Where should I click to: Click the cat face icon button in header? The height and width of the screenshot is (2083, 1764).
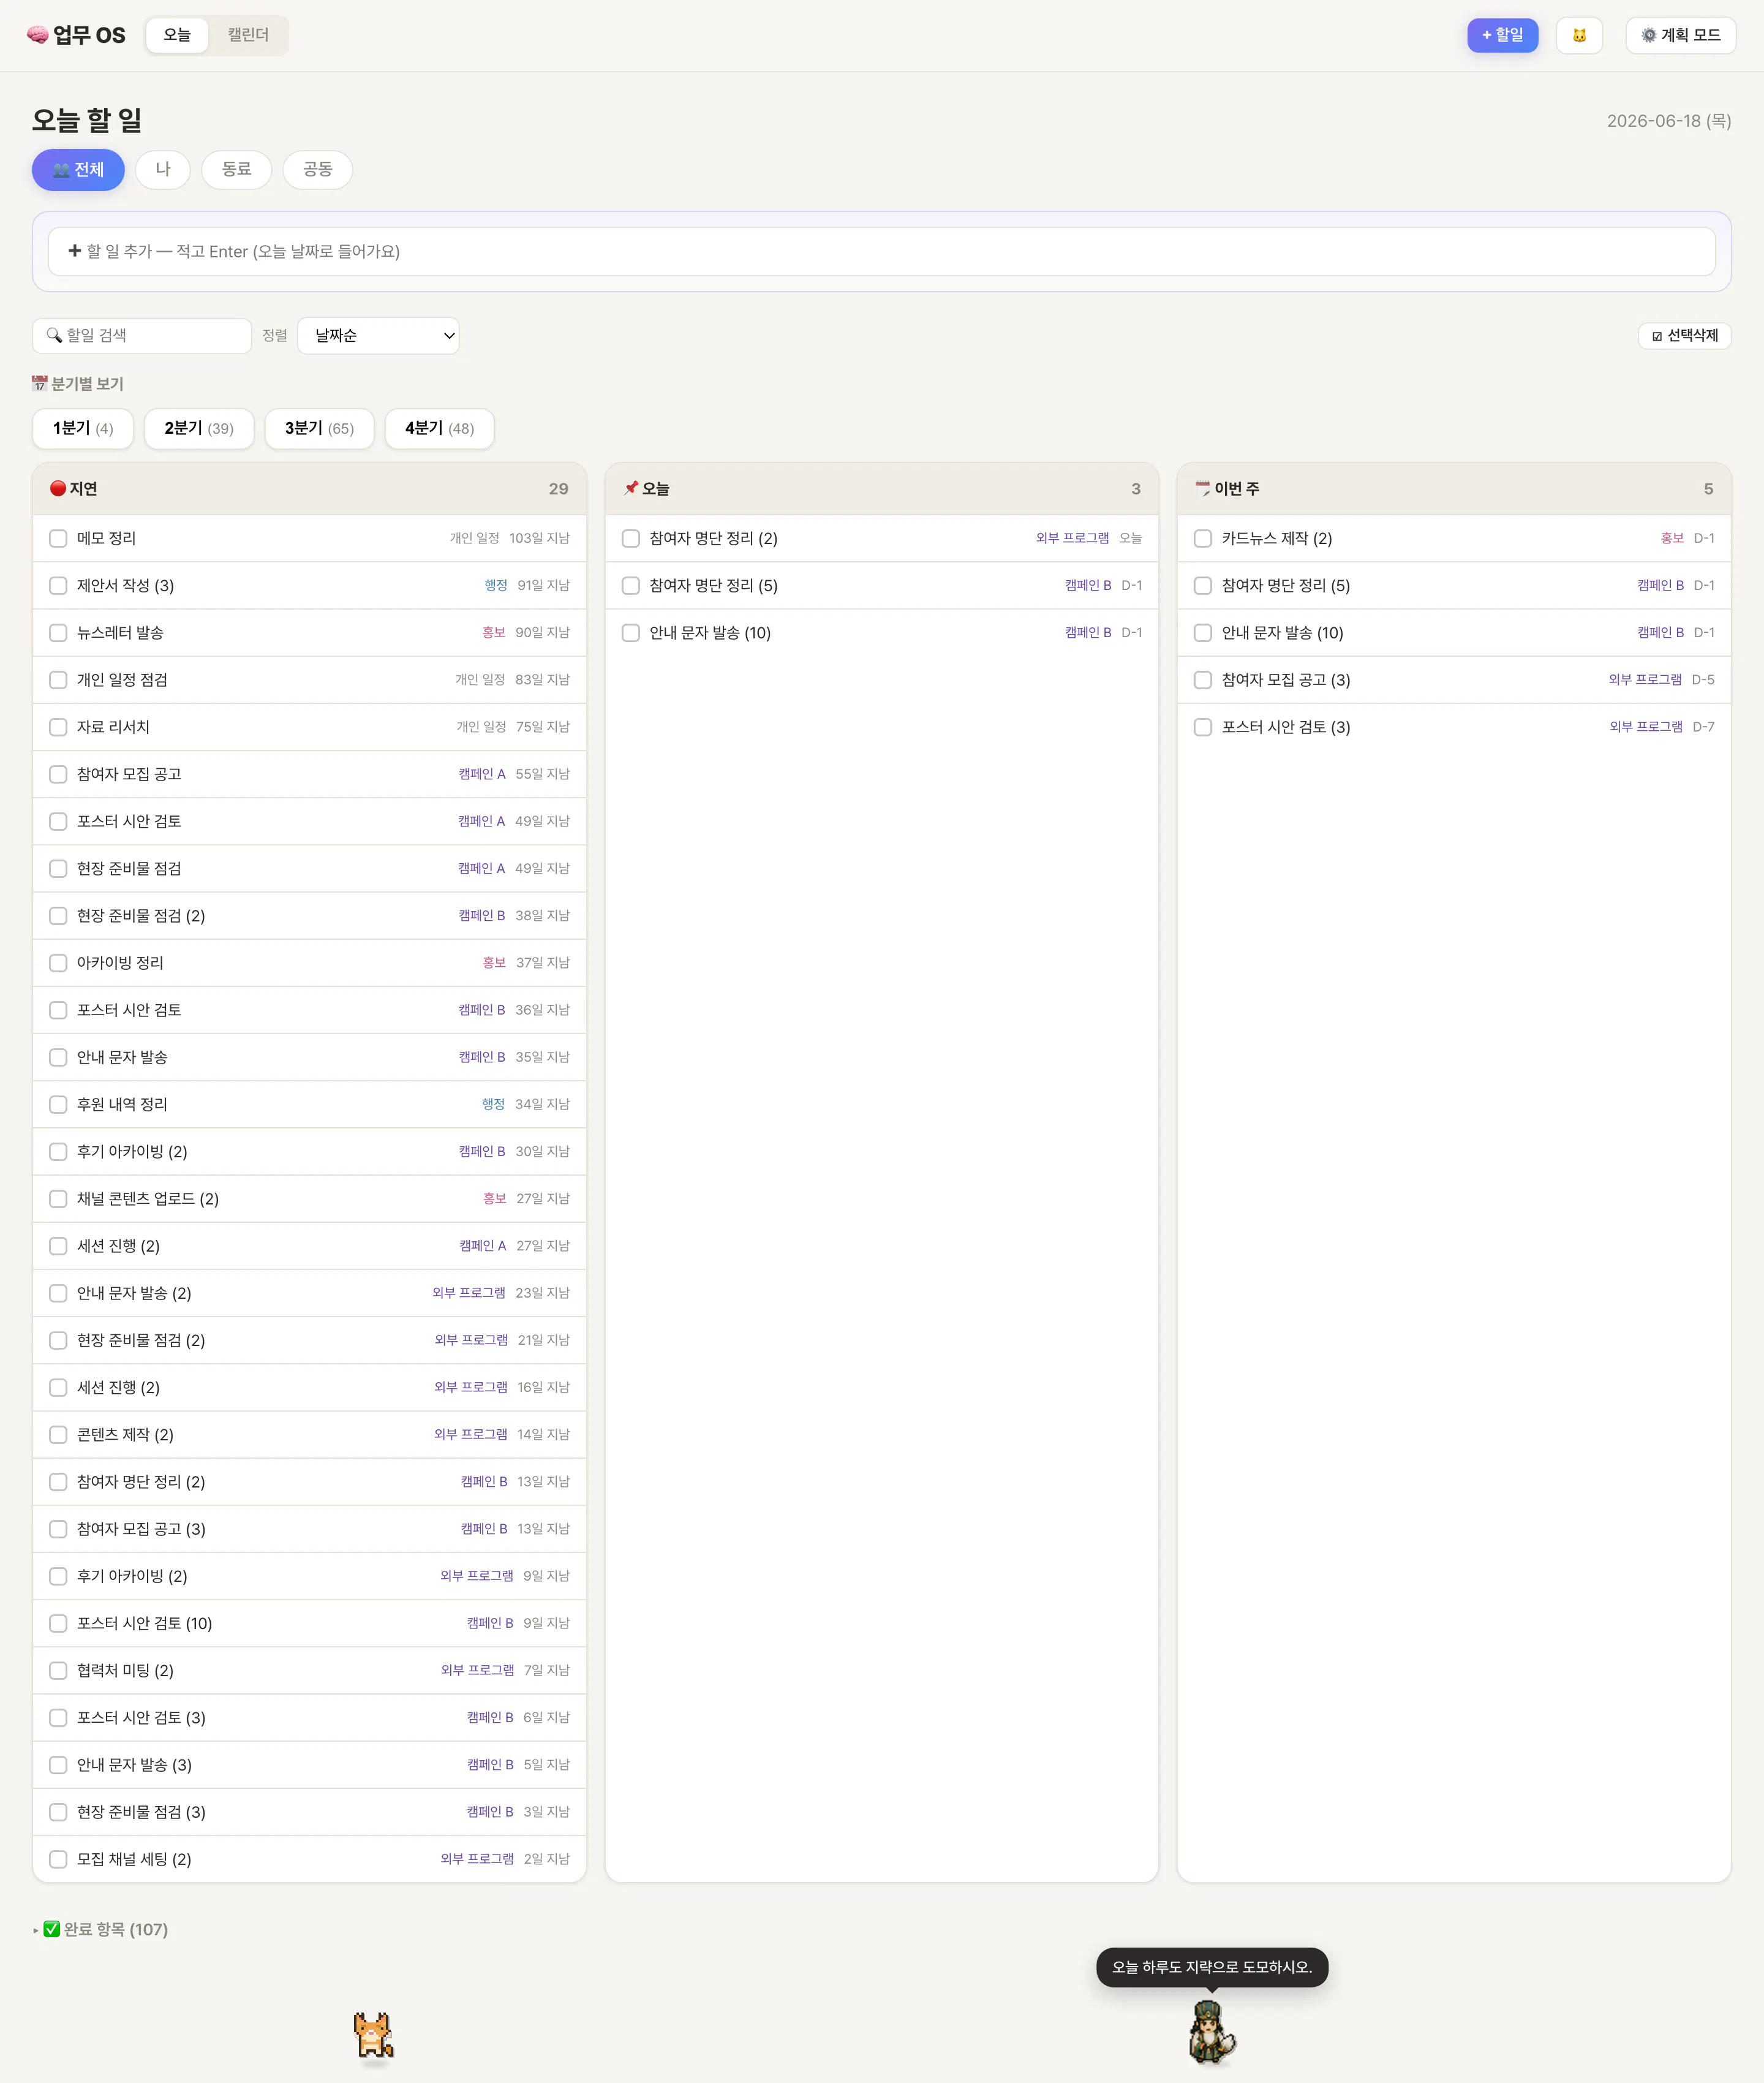point(1579,35)
